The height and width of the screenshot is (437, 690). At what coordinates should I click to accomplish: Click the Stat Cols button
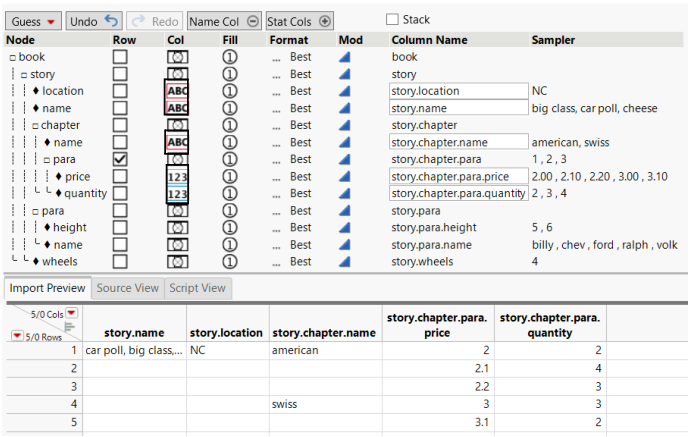point(298,21)
